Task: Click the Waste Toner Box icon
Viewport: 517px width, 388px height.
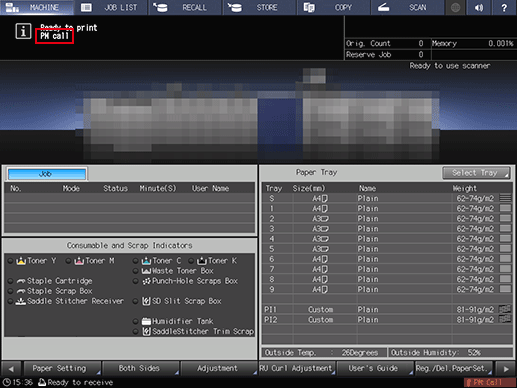Action: click(x=146, y=271)
